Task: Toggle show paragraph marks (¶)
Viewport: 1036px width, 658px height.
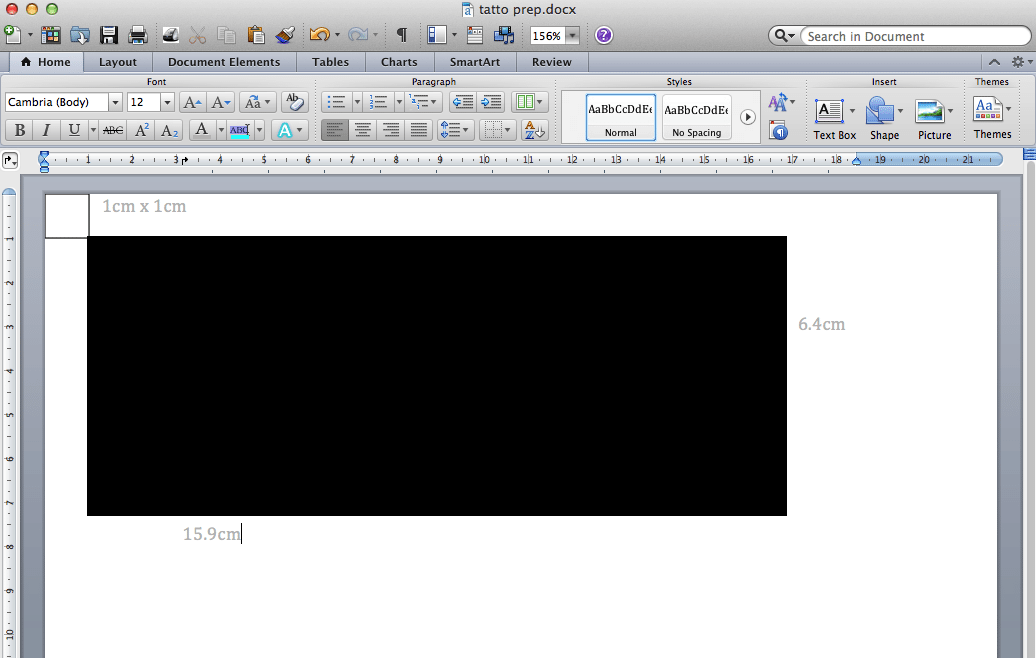Action: point(402,35)
